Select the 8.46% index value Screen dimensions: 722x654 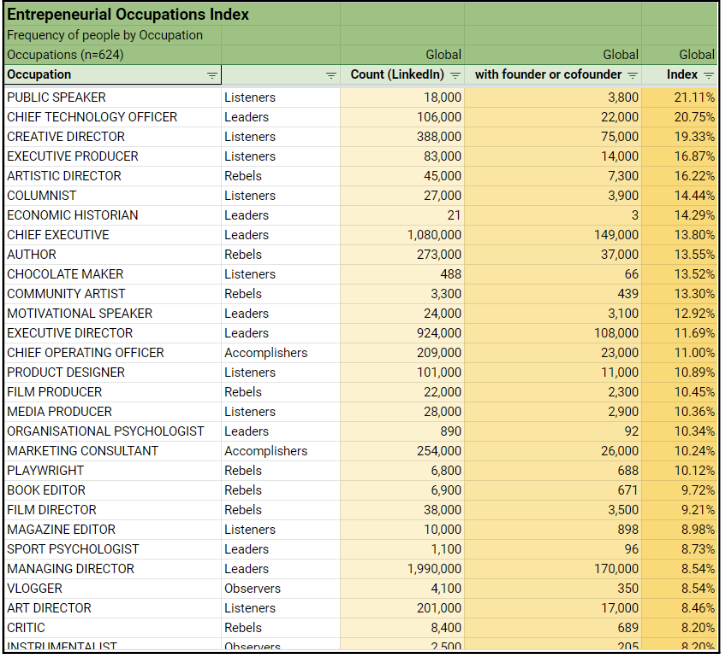click(679, 608)
